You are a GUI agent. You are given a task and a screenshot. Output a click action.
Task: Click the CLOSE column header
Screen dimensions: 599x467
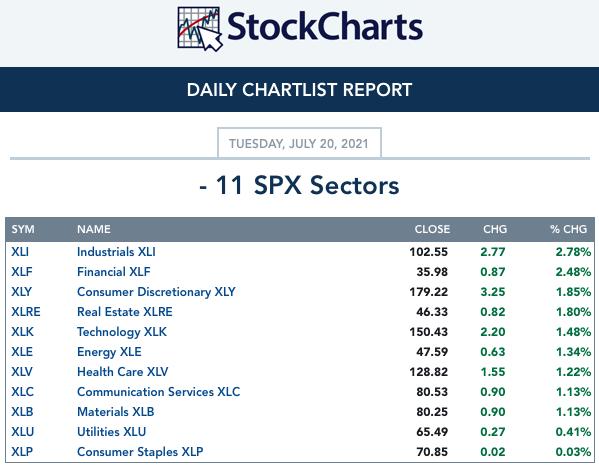click(432, 229)
